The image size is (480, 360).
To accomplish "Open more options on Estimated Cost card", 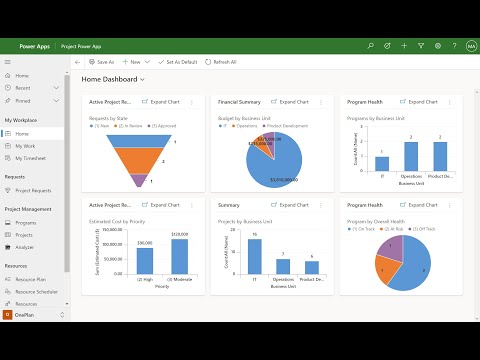I will 192,205.
